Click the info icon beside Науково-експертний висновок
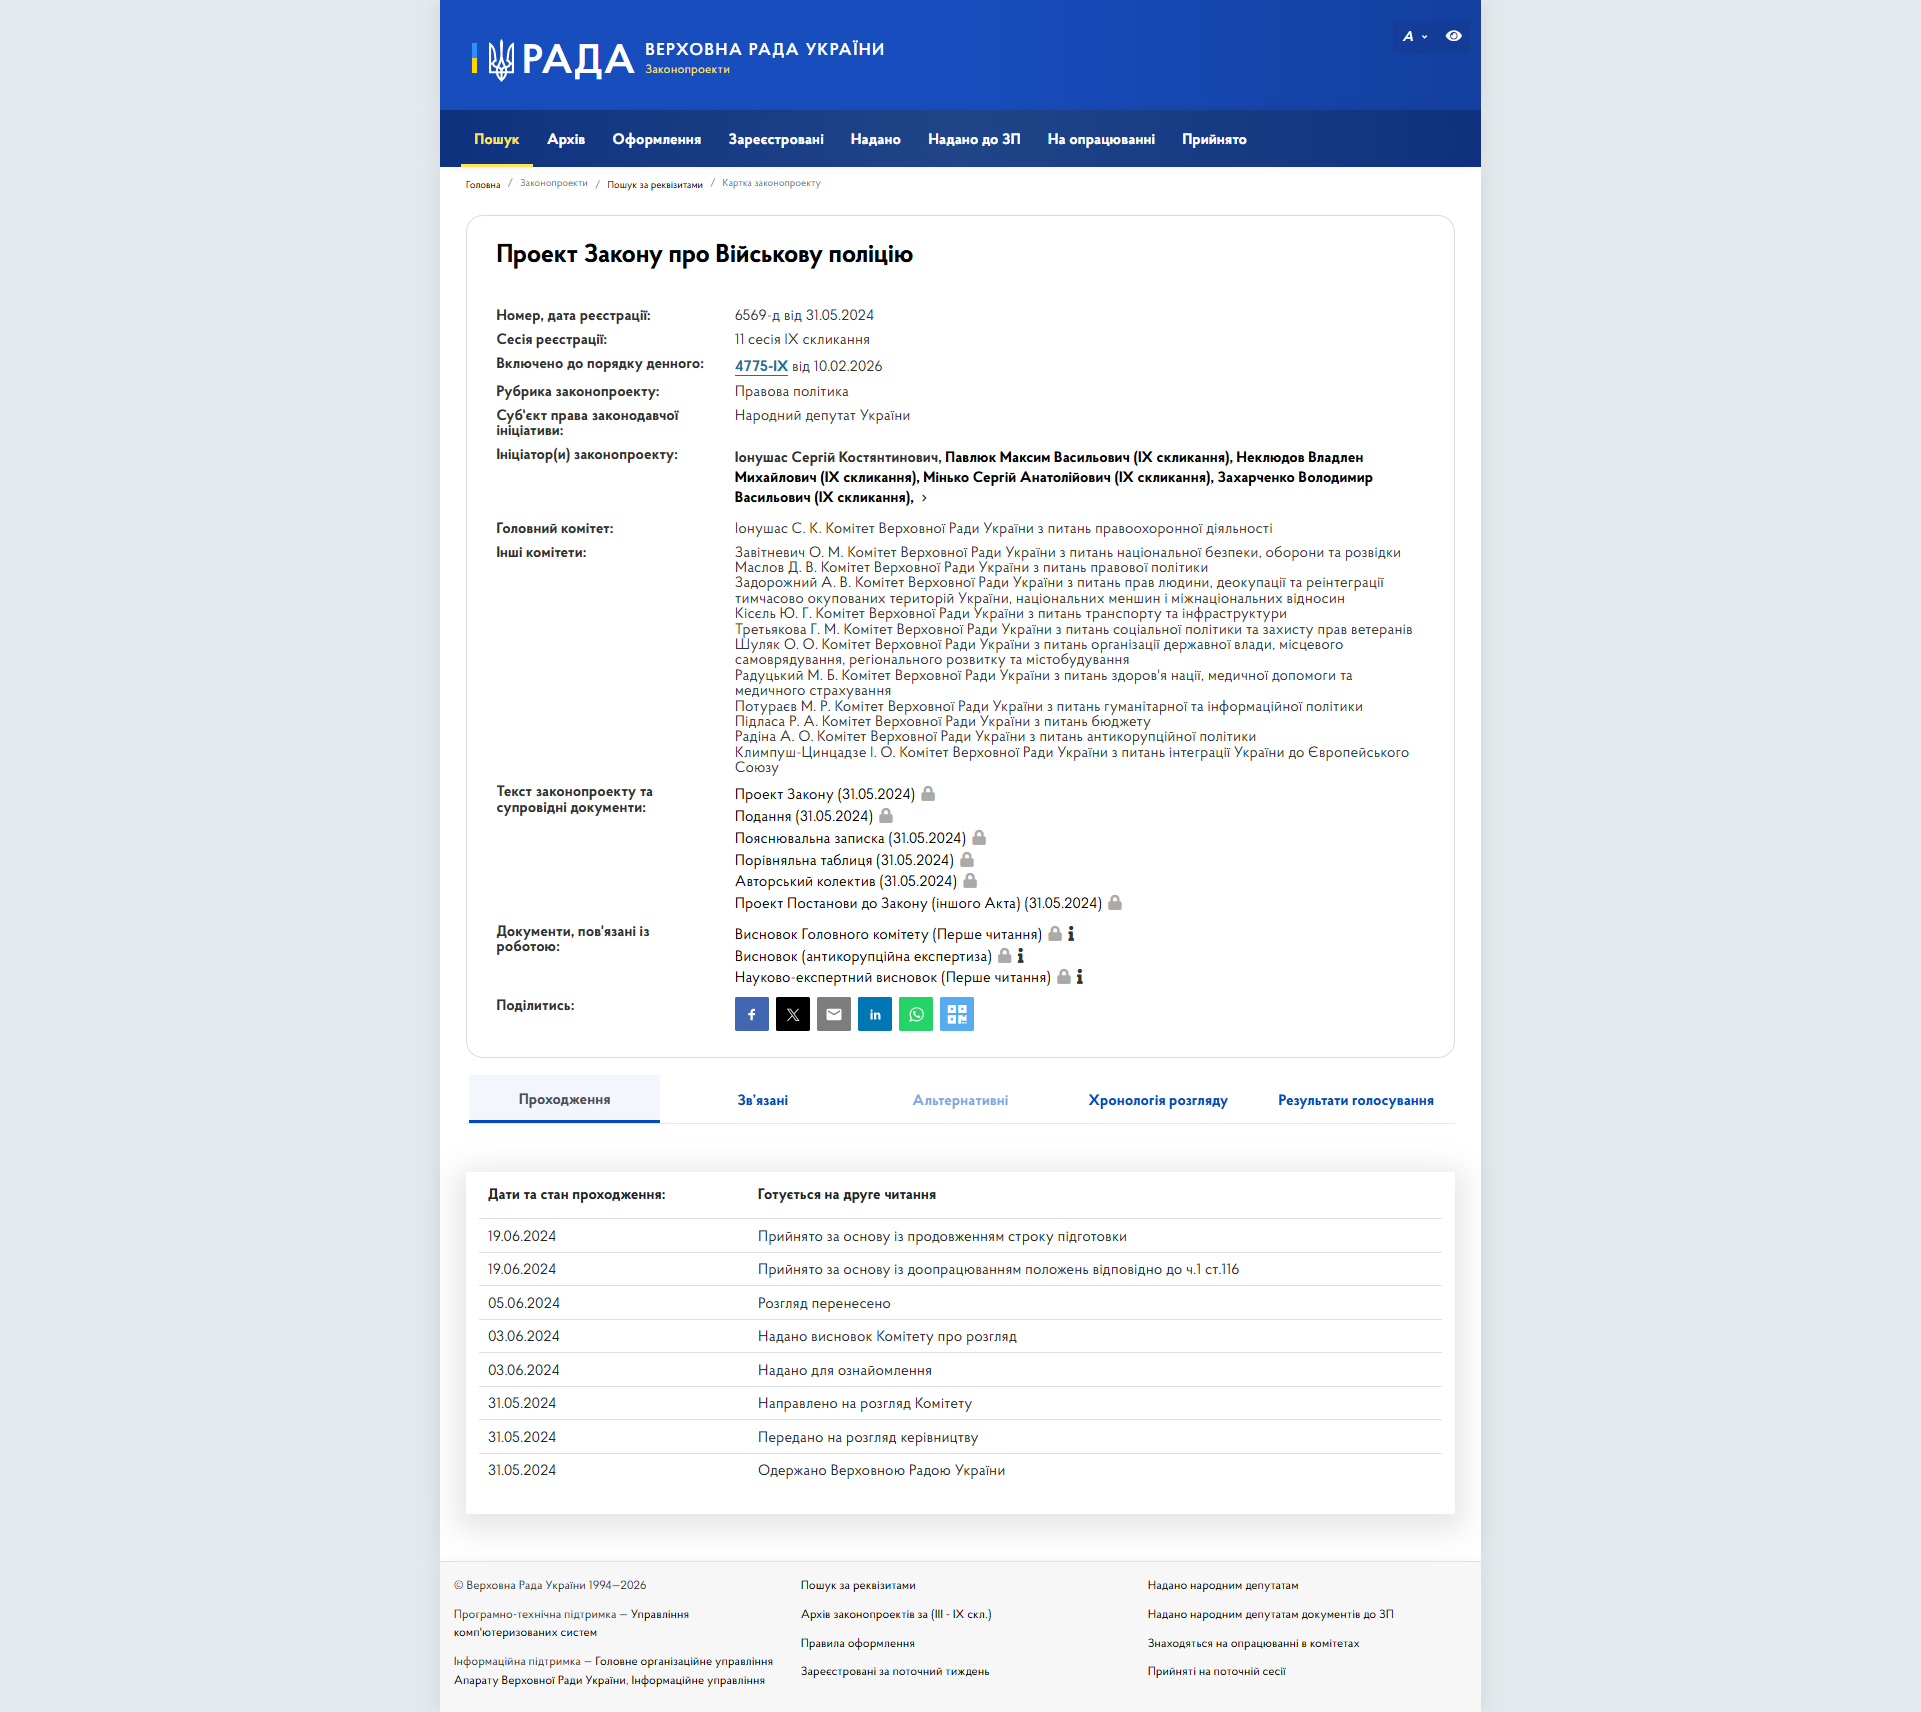 pyautogui.click(x=1080, y=977)
